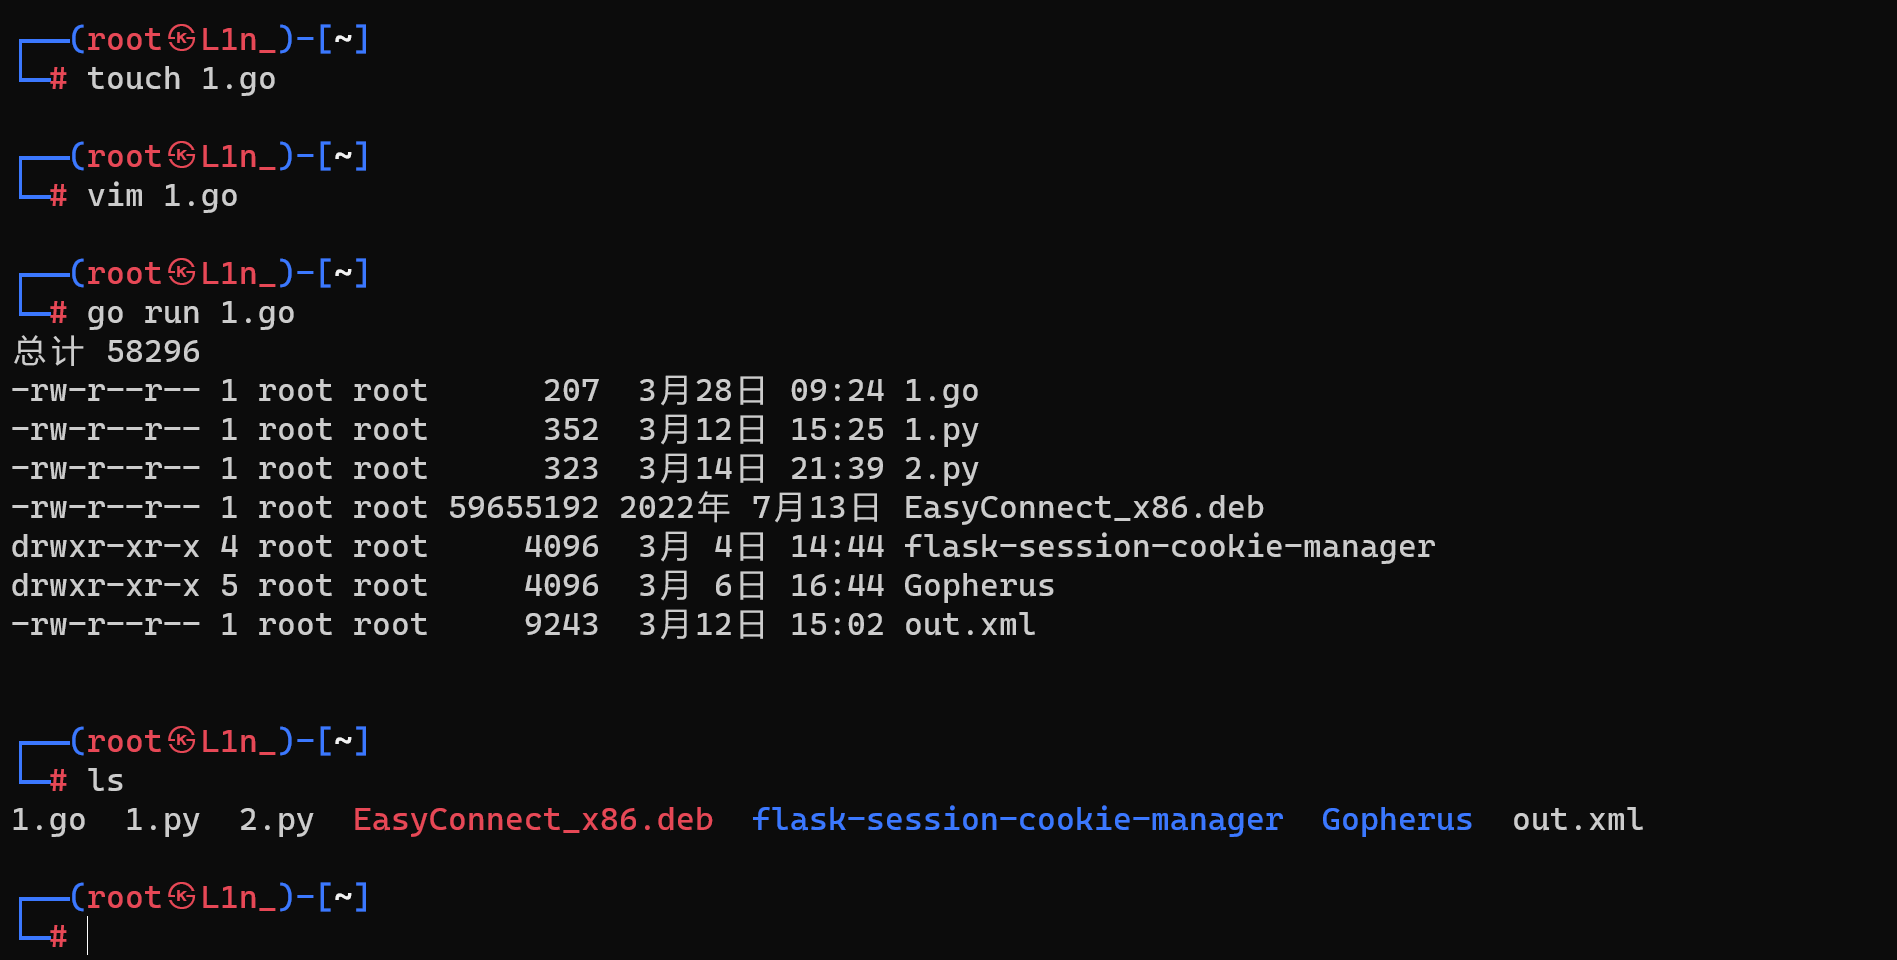Click 2.py in the long listing
Screen dimensions: 1897x960
tap(941, 469)
